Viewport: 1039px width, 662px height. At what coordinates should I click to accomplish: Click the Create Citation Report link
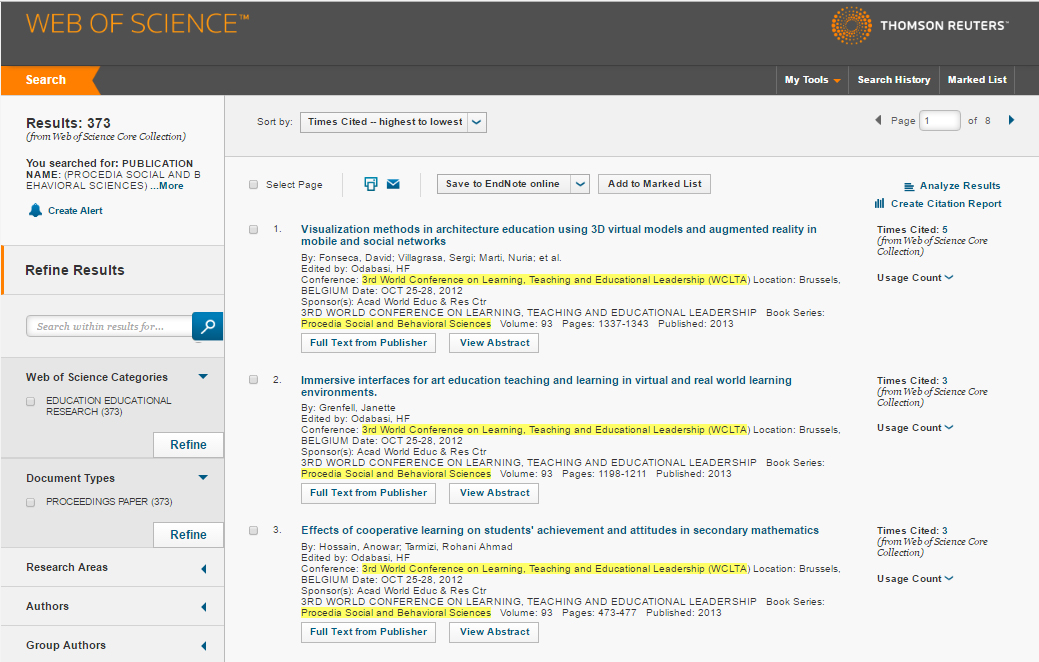[946, 204]
